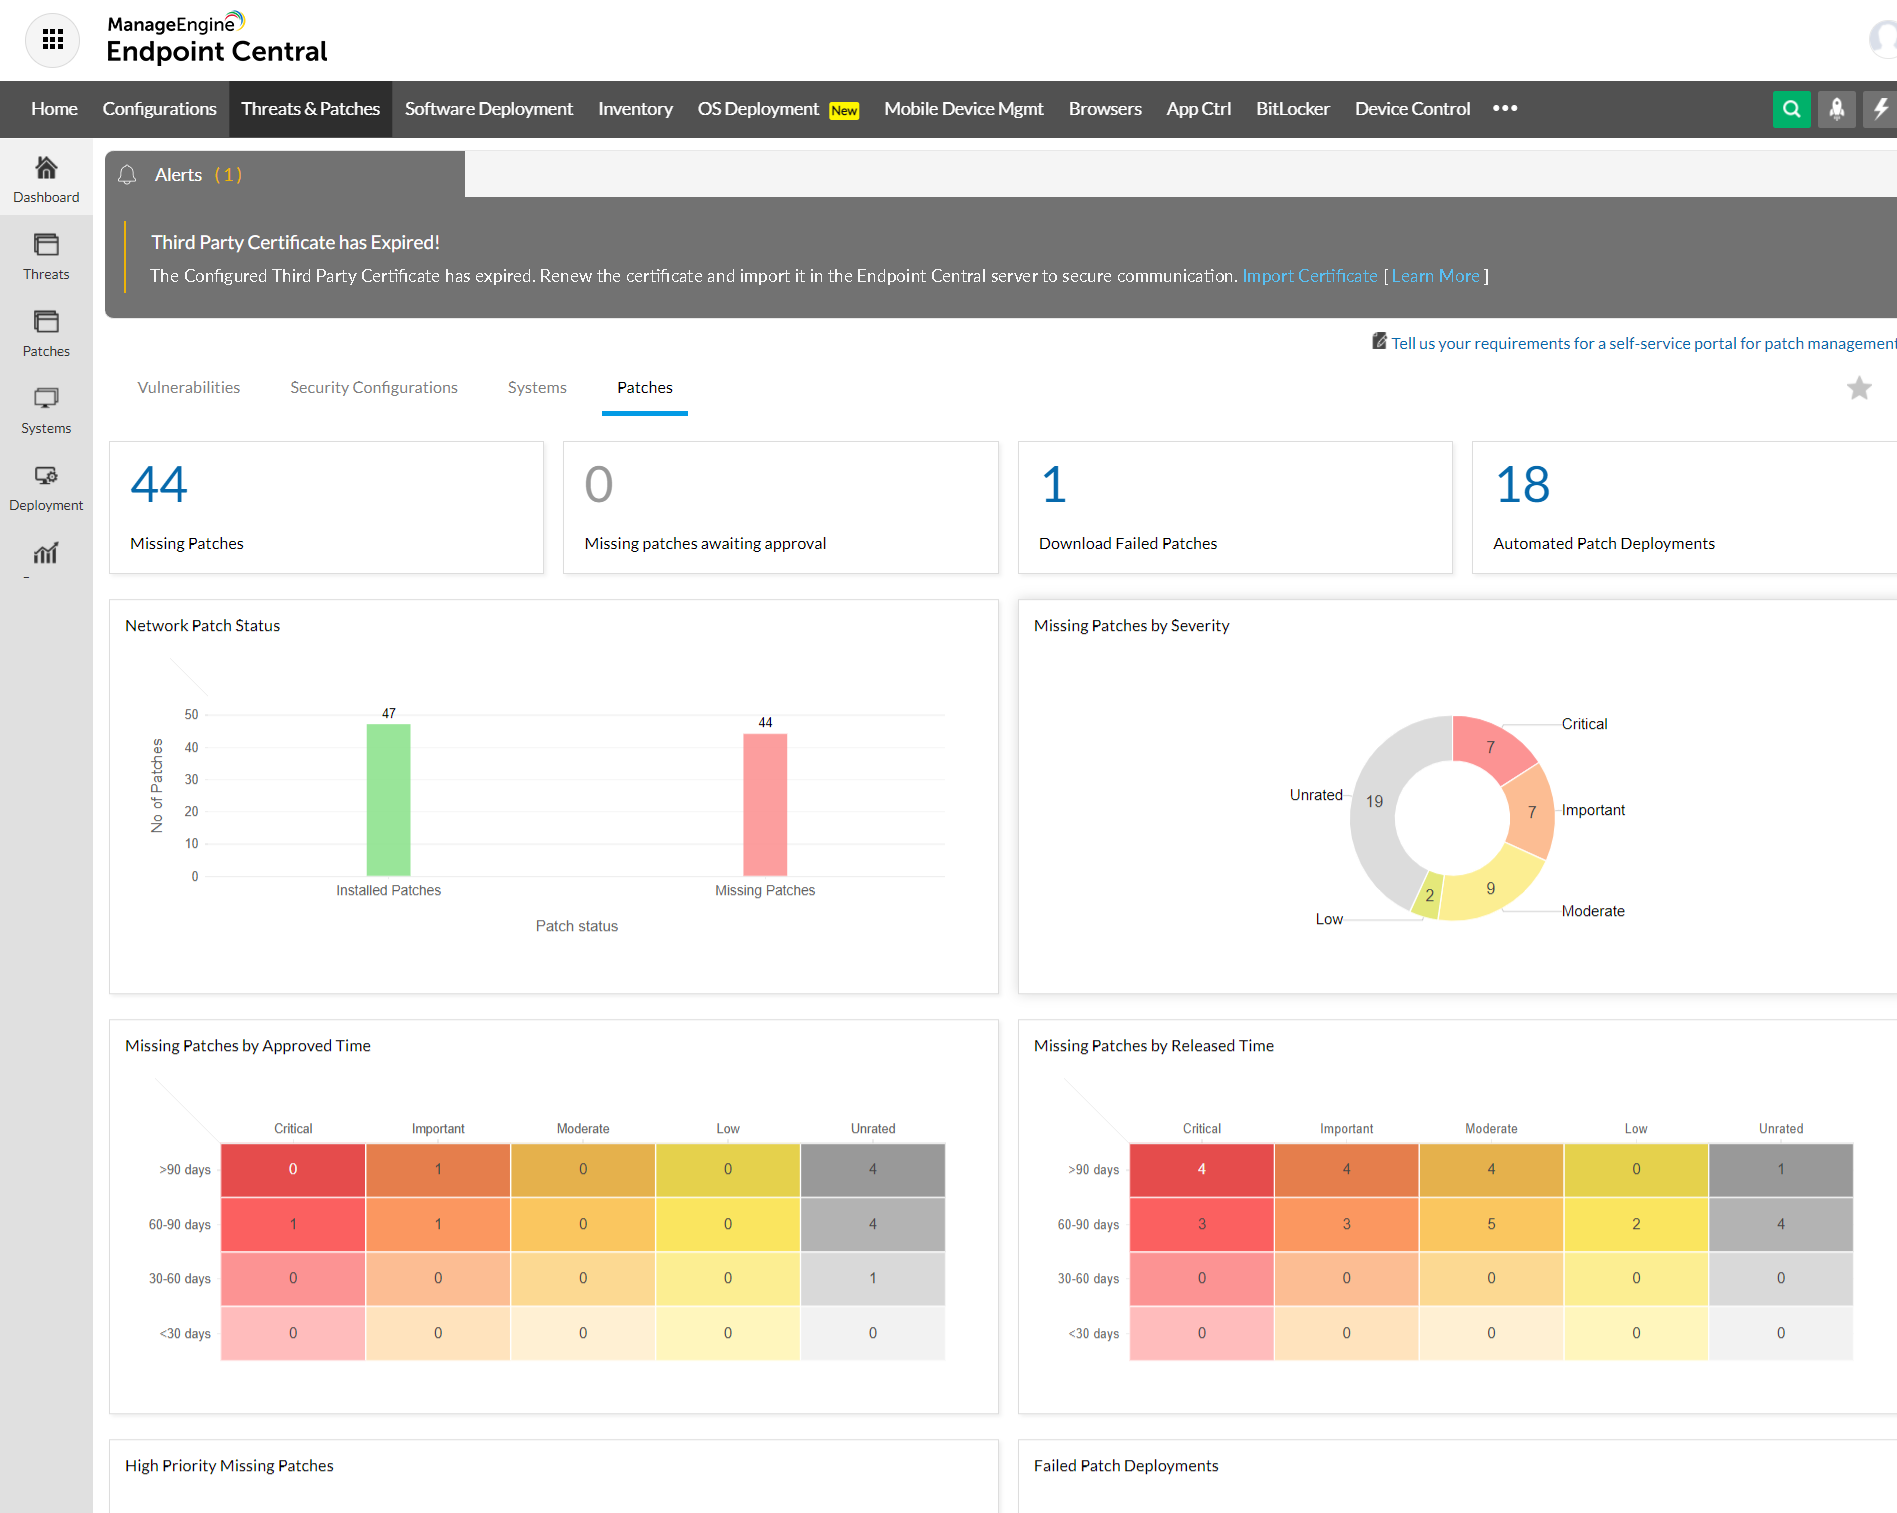Open the 0 awaiting approval count
This screenshot has height=1513, width=1897.
(598, 485)
